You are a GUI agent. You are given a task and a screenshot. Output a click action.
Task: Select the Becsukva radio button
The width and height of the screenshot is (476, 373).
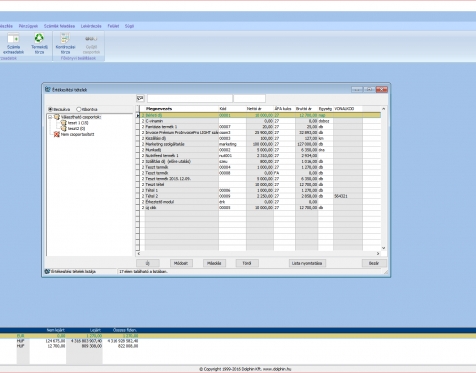(x=50, y=109)
